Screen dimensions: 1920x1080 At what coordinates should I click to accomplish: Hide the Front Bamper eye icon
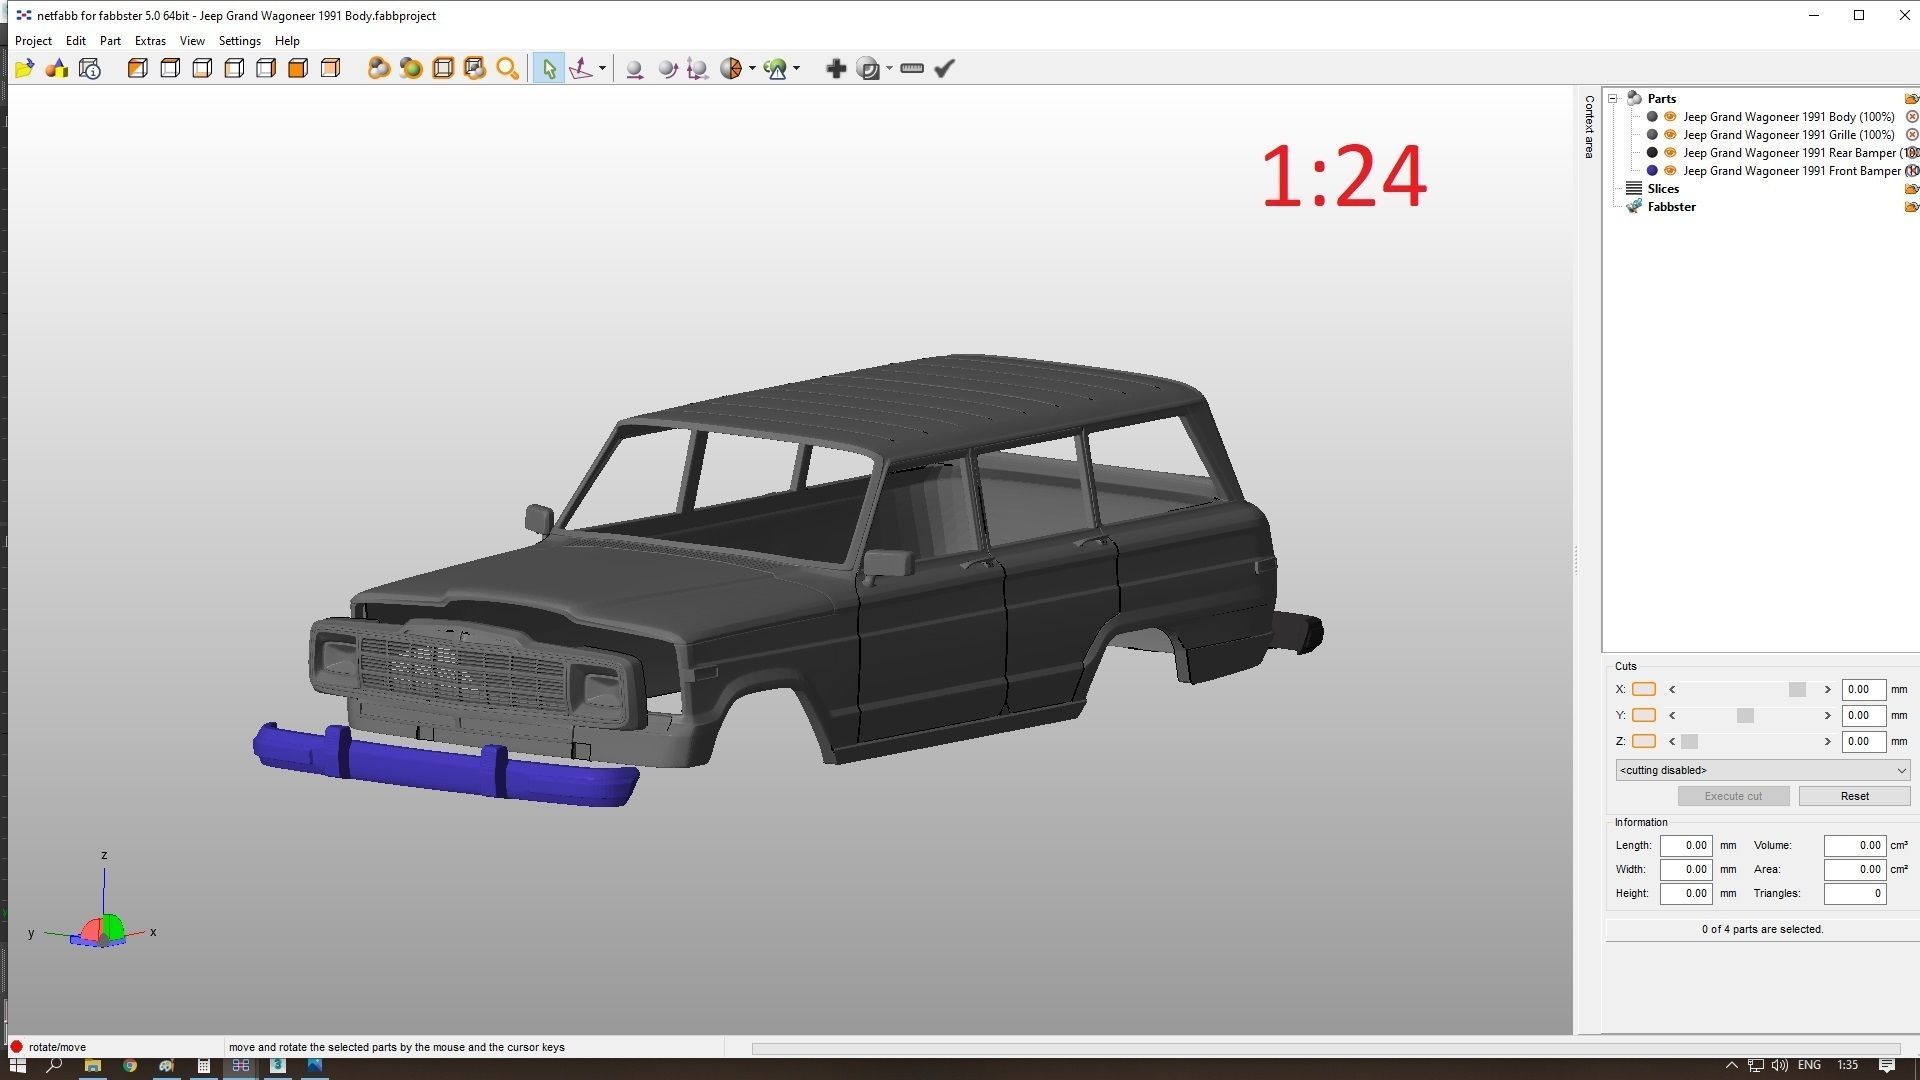(1670, 171)
